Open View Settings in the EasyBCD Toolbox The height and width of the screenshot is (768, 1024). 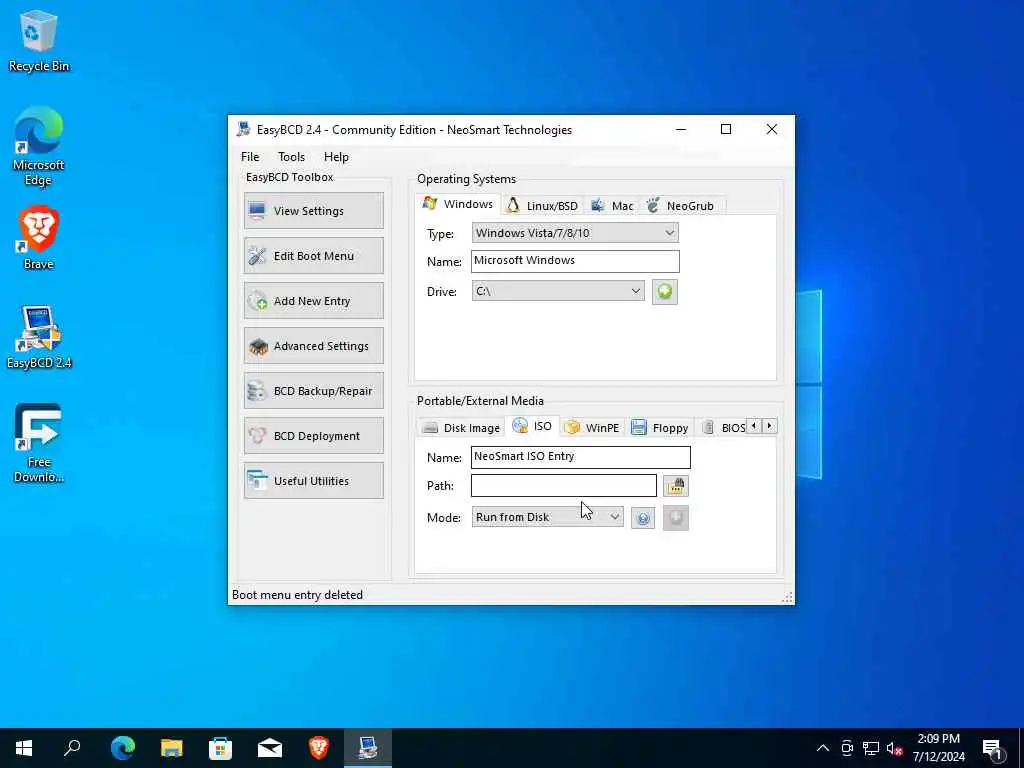(x=313, y=210)
